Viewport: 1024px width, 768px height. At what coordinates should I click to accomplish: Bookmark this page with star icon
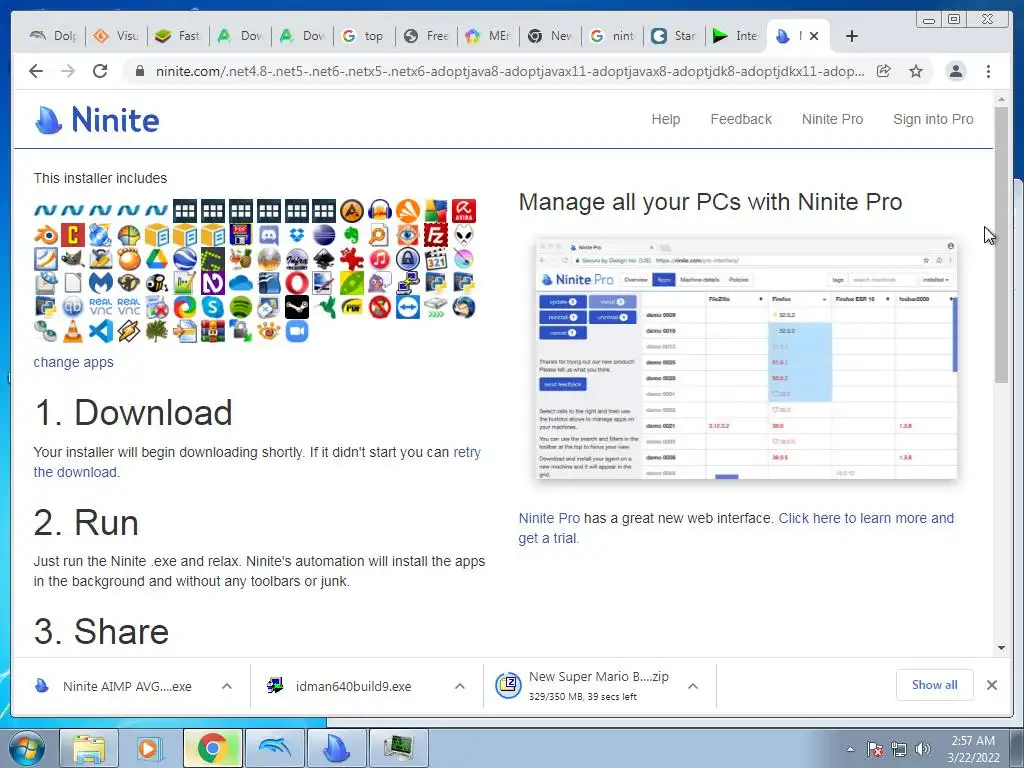click(x=916, y=71)
